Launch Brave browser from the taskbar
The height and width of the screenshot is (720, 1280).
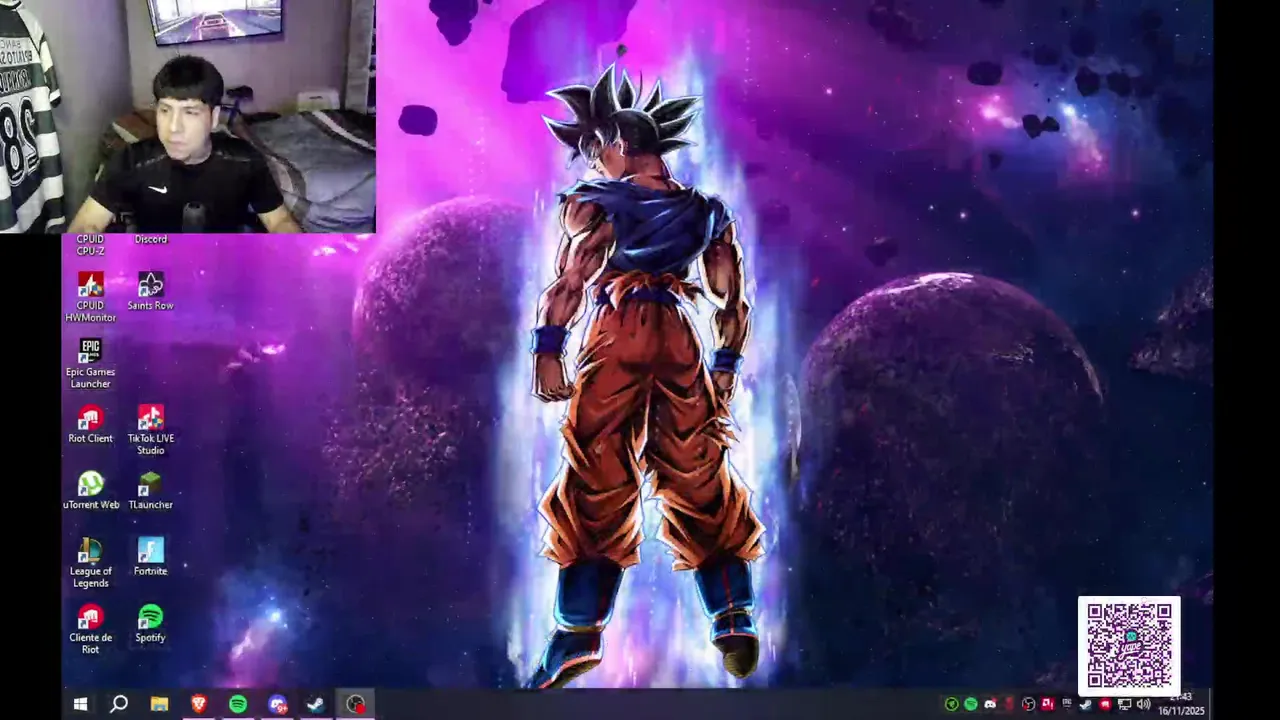198,704
